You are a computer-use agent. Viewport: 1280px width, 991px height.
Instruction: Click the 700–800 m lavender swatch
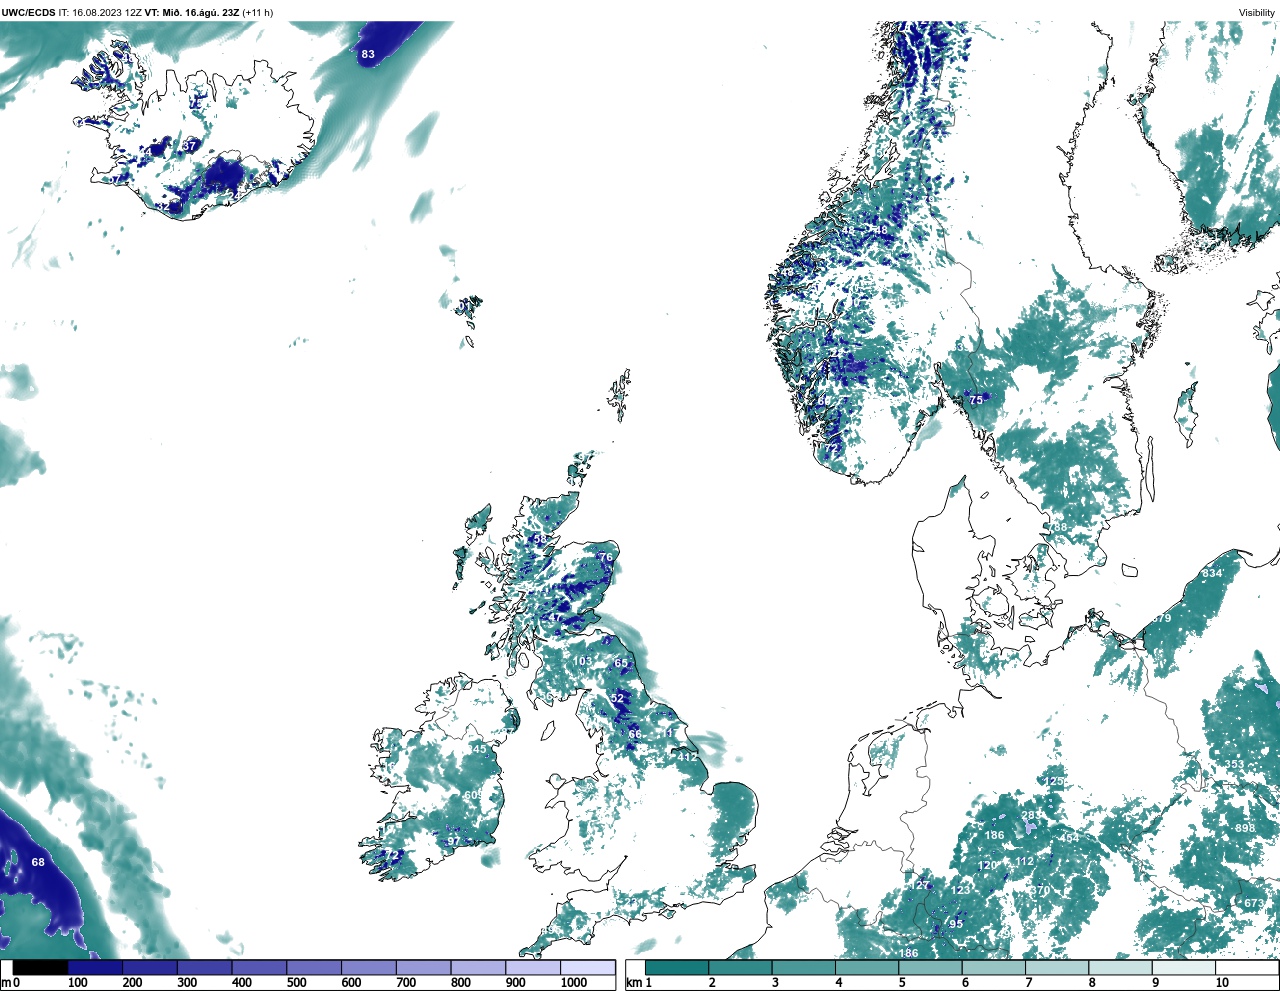(423, 968)
